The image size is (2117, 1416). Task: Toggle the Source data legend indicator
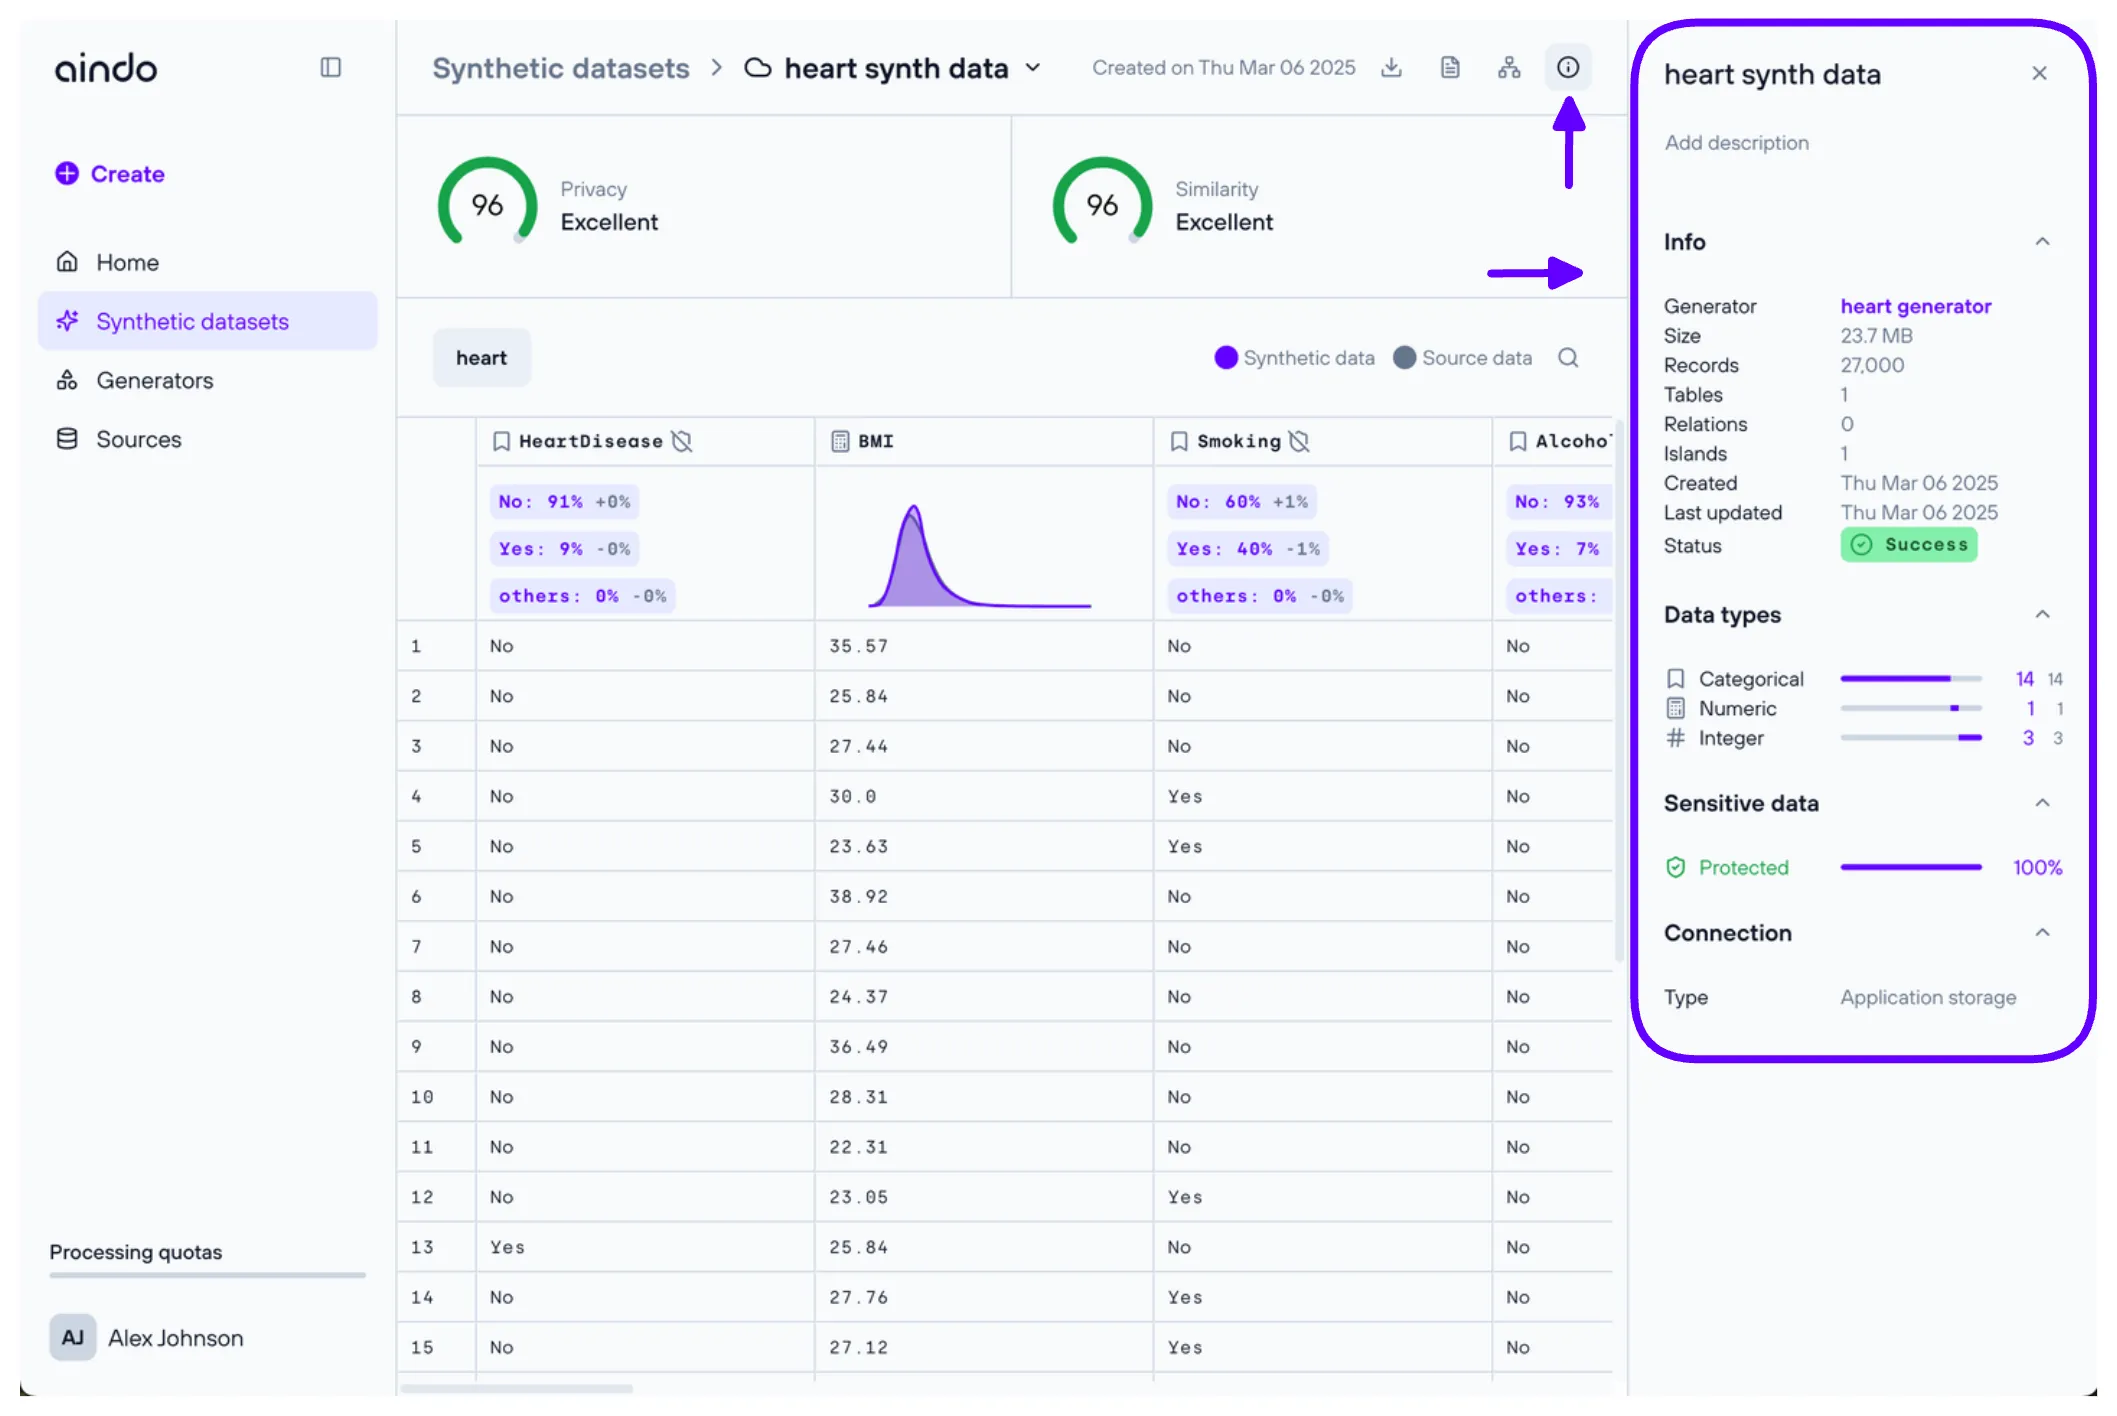[1404, 358]
